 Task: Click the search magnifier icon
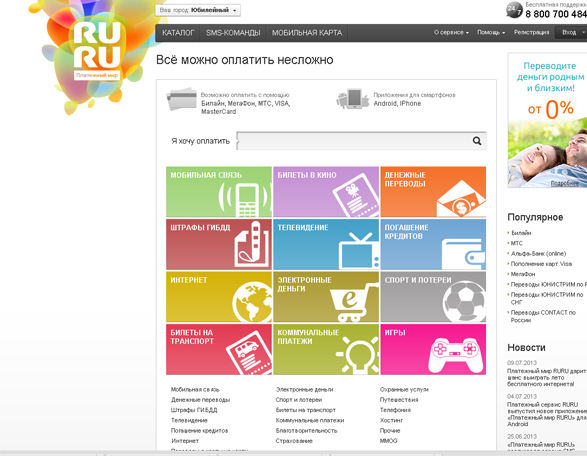point(477,141)
